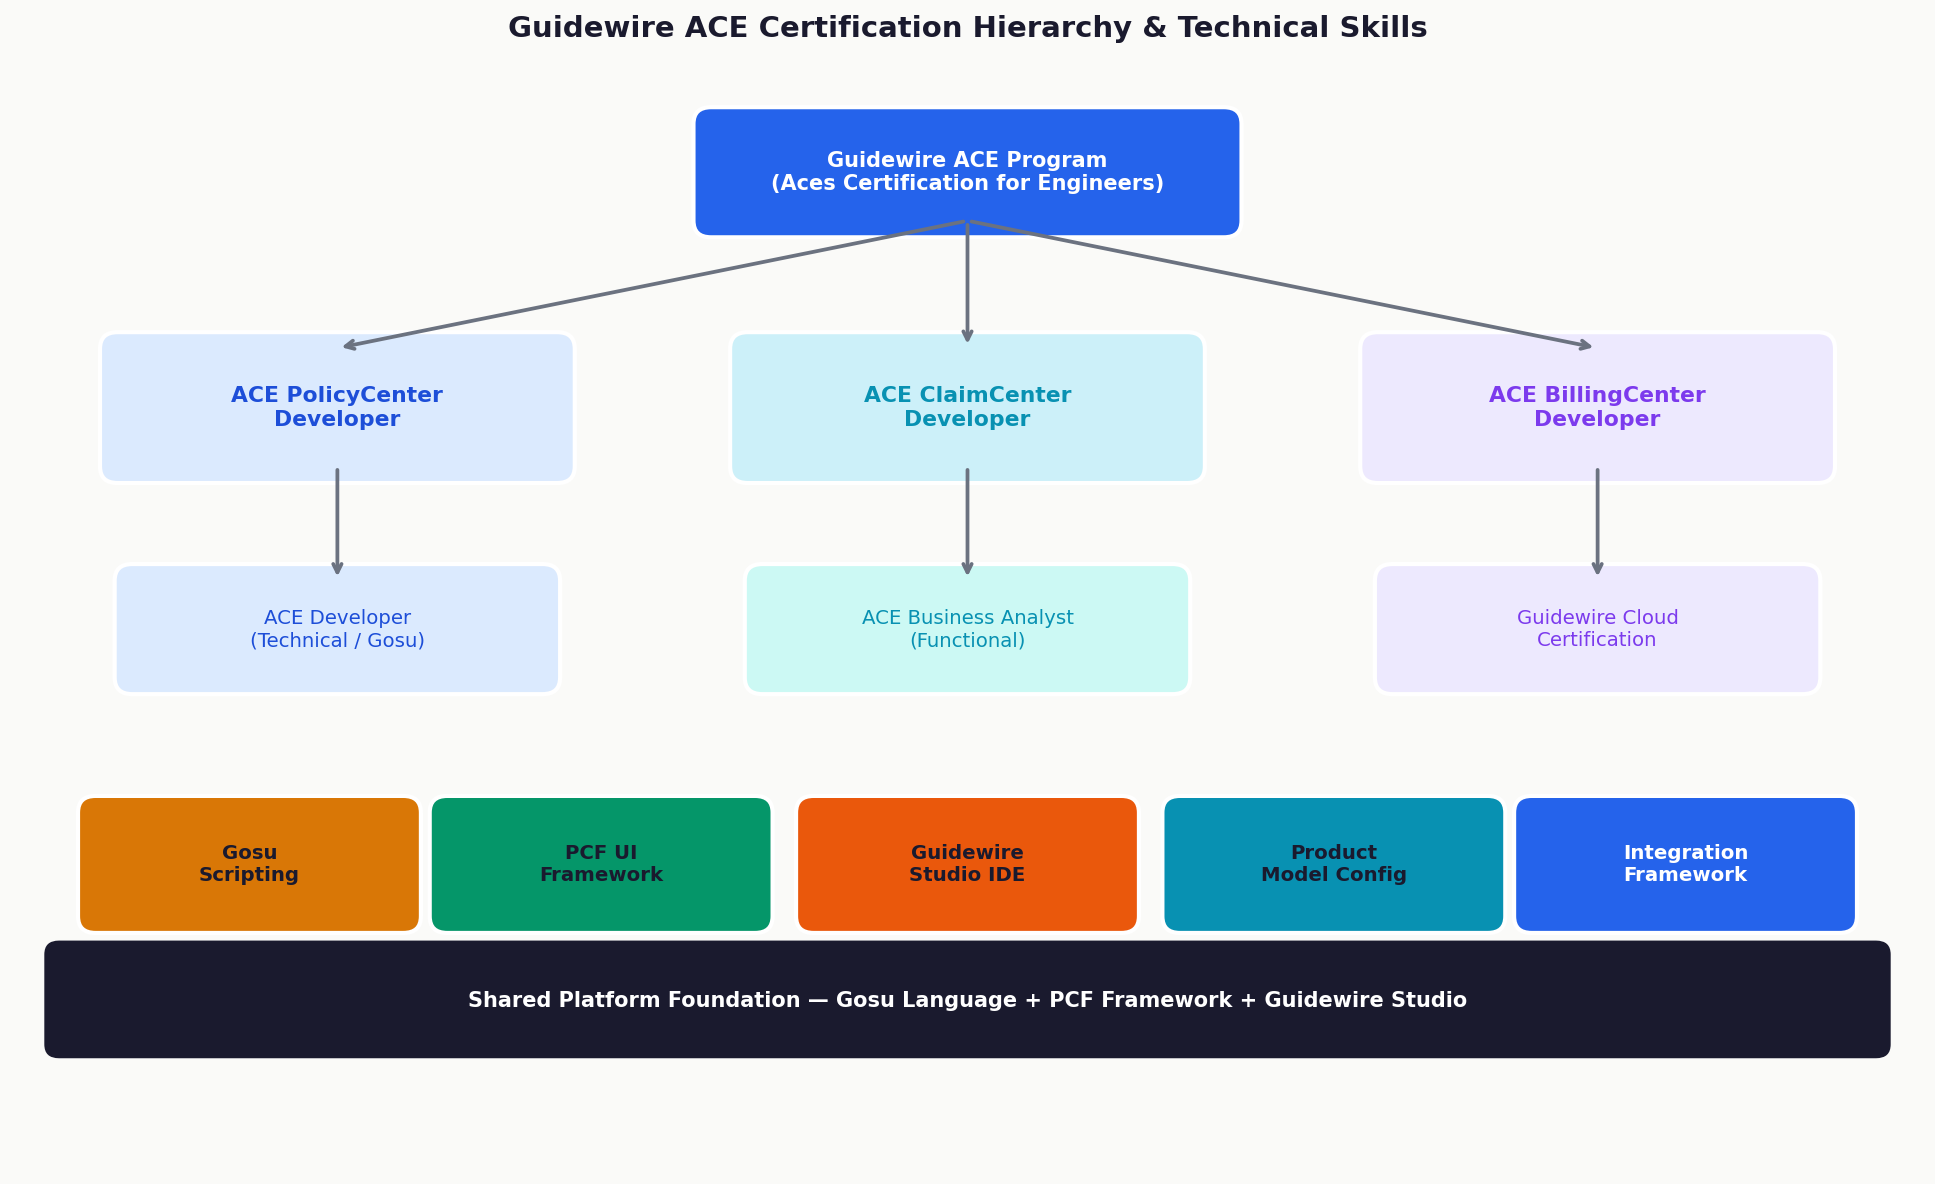The image size is (1935, 1184).
Task: Click the diagram title 'Guidewire ACE Certification Hierarchy & Technical Skills'
Action: (x=967, y=28)
